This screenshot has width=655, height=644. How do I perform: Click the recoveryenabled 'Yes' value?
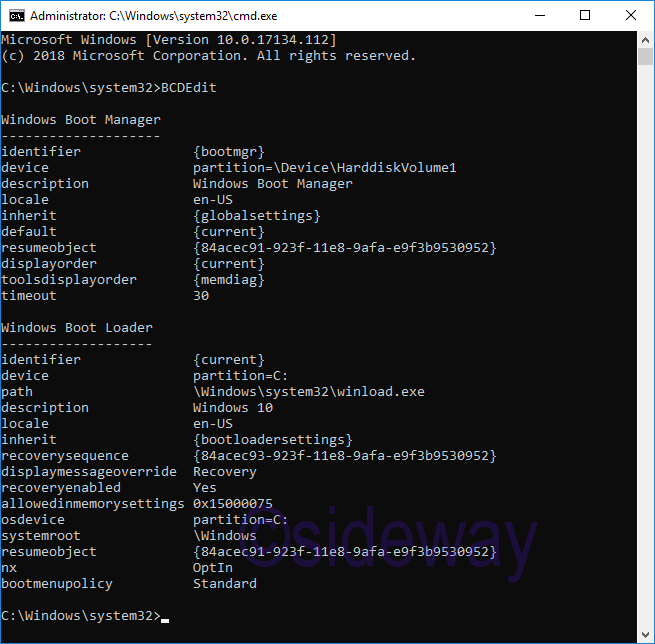coord(205,488)
